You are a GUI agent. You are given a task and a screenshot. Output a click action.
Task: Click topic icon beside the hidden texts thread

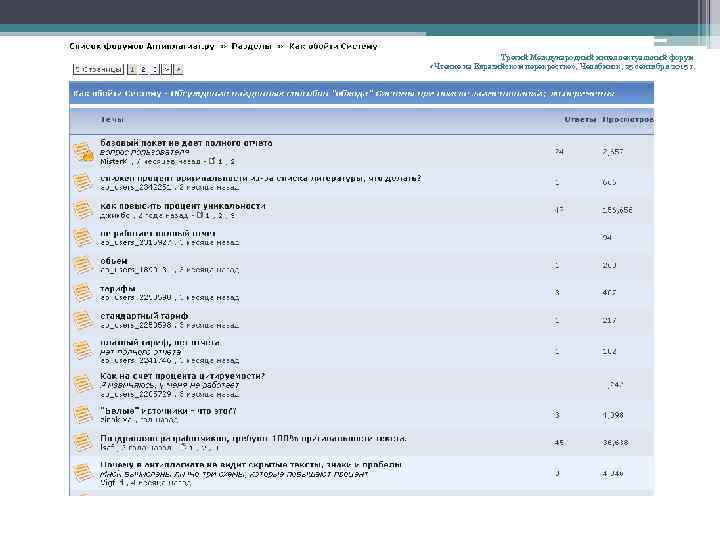point(83,473)
